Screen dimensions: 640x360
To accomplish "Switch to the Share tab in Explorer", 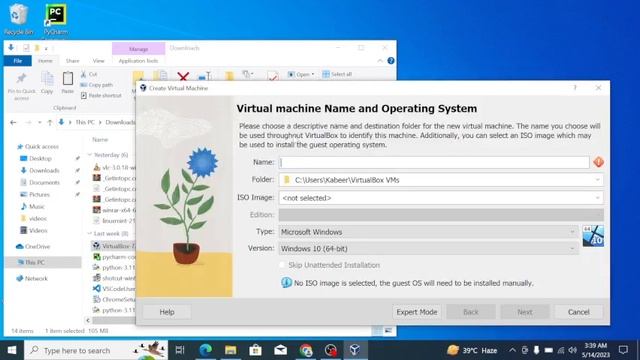I will coord(72,61).
